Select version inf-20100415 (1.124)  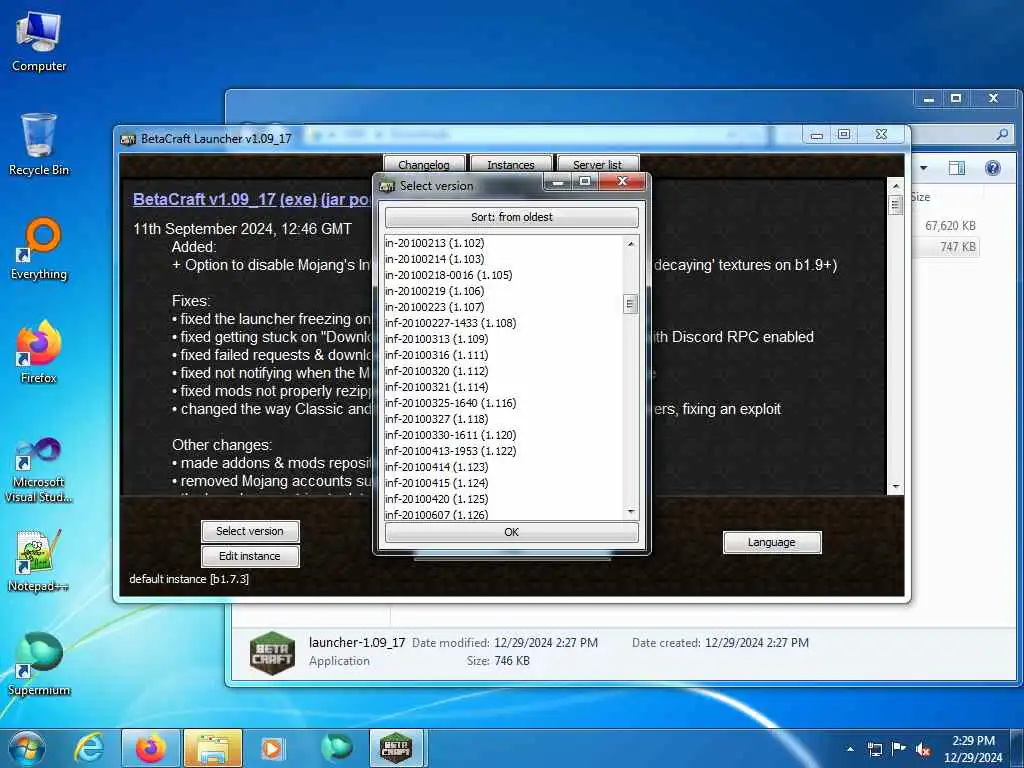pos(503,483)
